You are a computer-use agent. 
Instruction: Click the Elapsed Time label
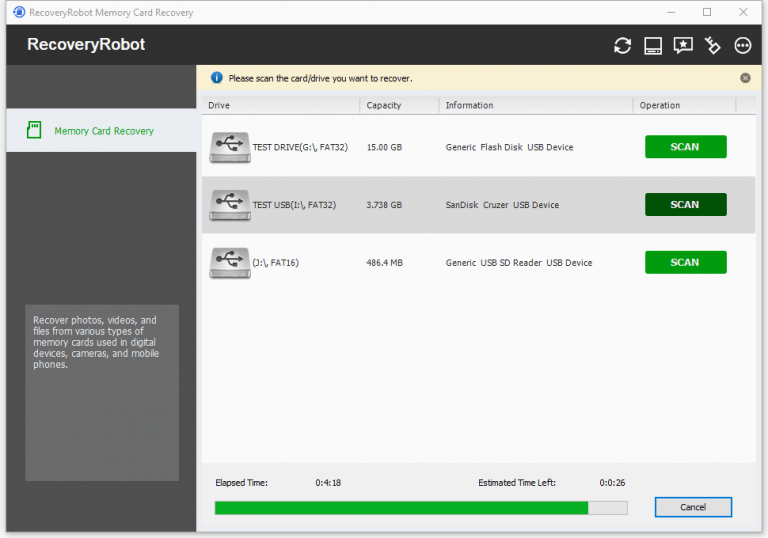tap(241, 483)
